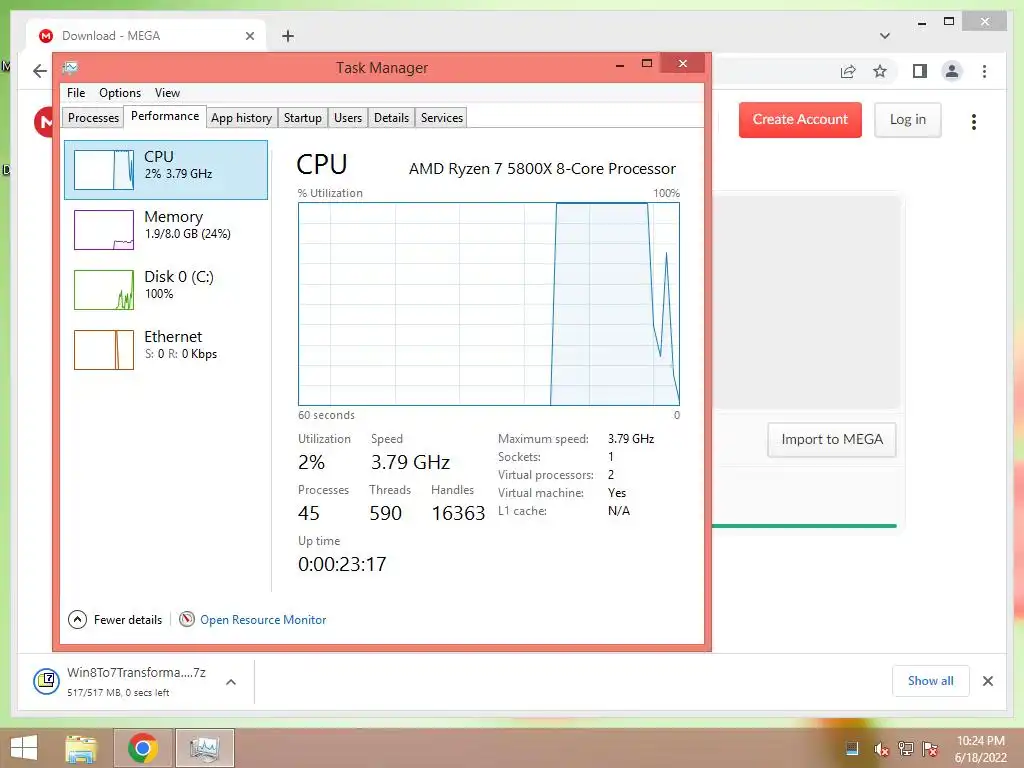This screenshot has width=1024, height=768.
Task: Click Create Account on MEGA page
Action: (800, 120)
